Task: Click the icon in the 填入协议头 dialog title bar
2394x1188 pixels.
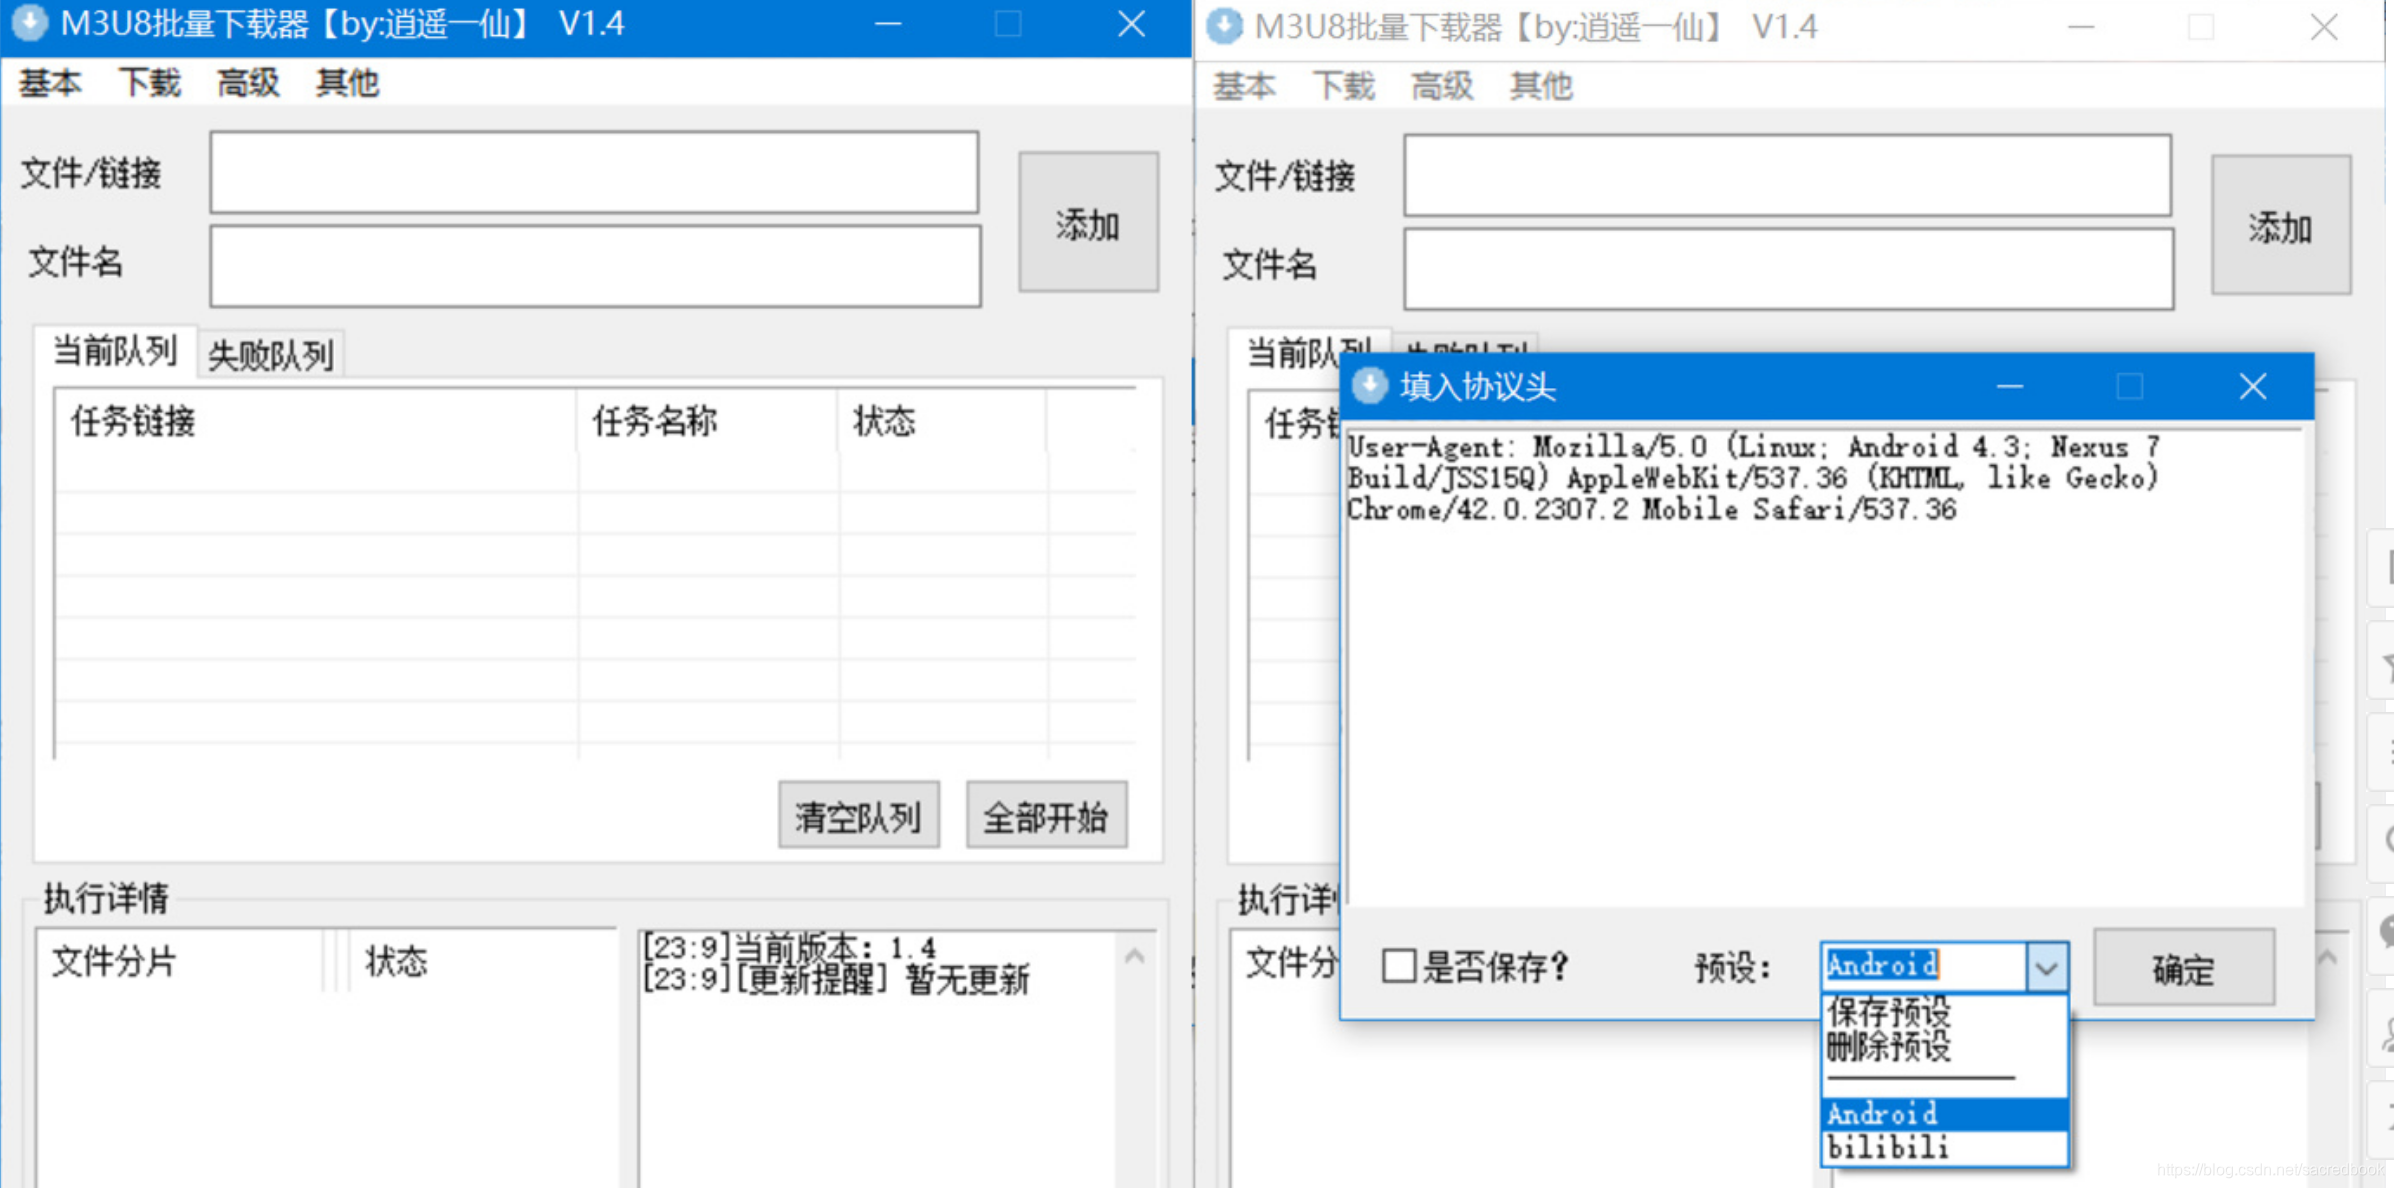Action: click(x=1370, y=386)
